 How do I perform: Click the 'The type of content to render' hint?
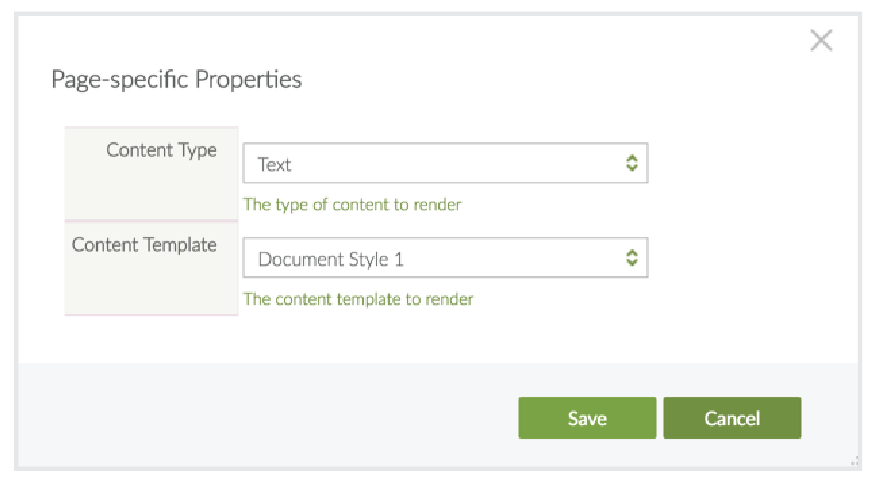click(x=352, y=205)
